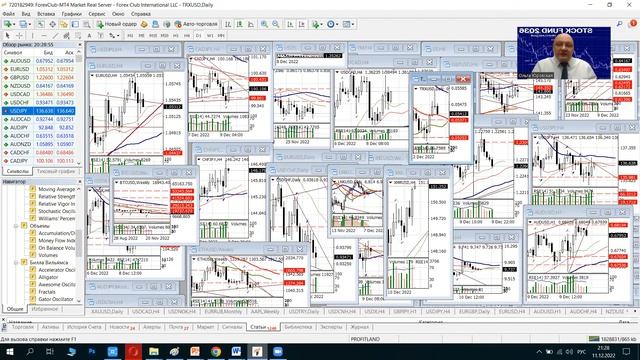Open Windows Start menu
The width and height of the screenshot is (640, 360).
point(9,351)
